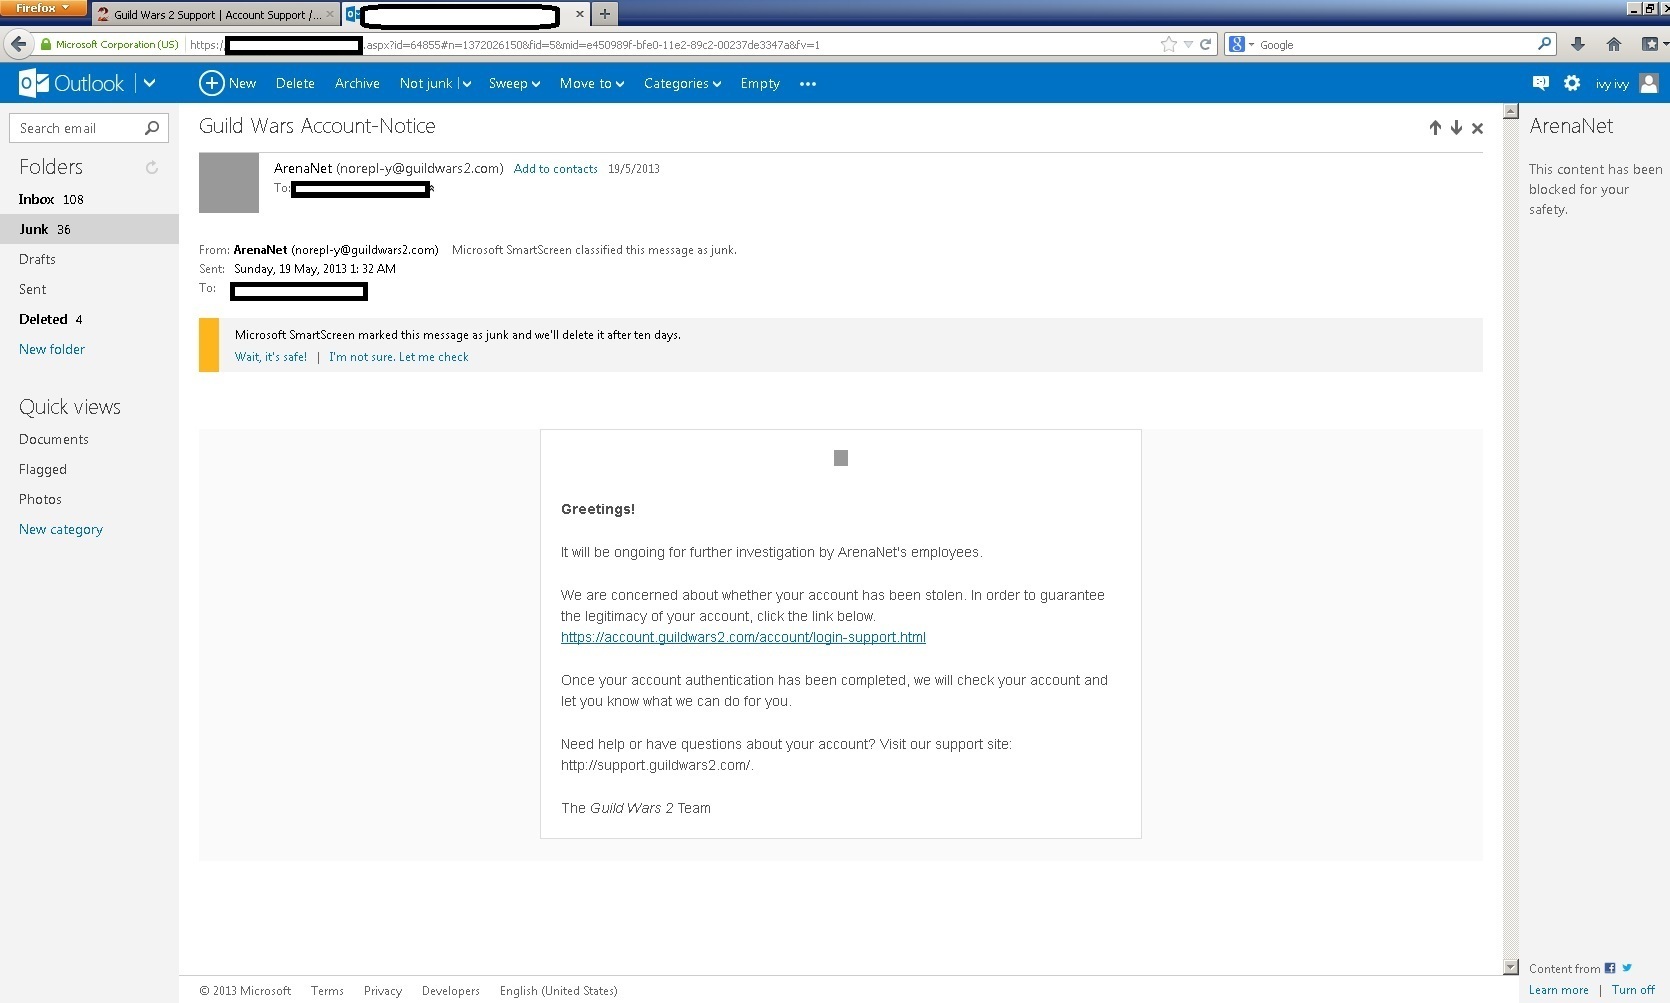Click 'I'm not sure. Let me check'
Image resolution: width=1670 pixels, height=1003 pixels.
398,357
